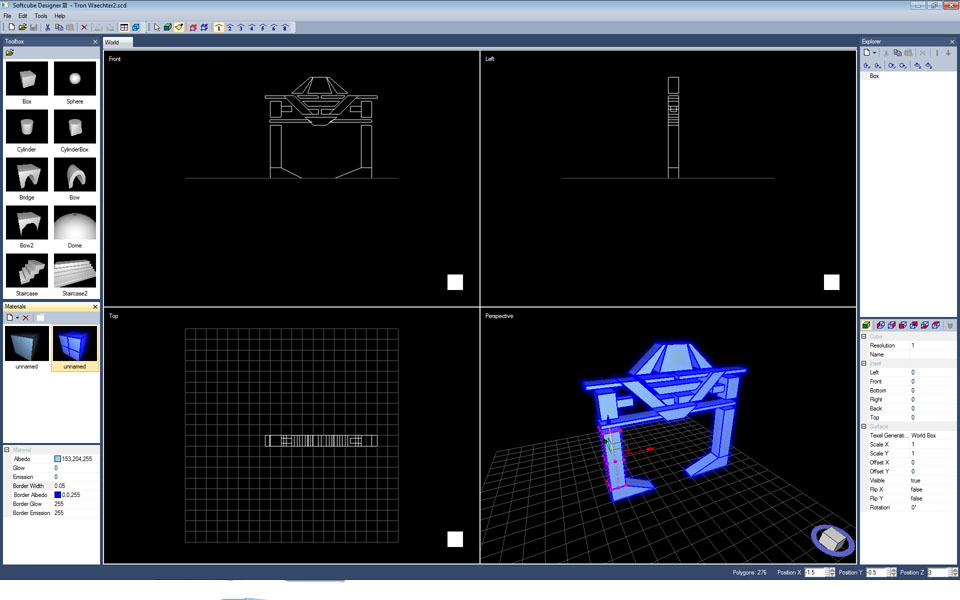Collapse the Material property group
The height and width of the screenshot is (600, 960).
[7, 450]
